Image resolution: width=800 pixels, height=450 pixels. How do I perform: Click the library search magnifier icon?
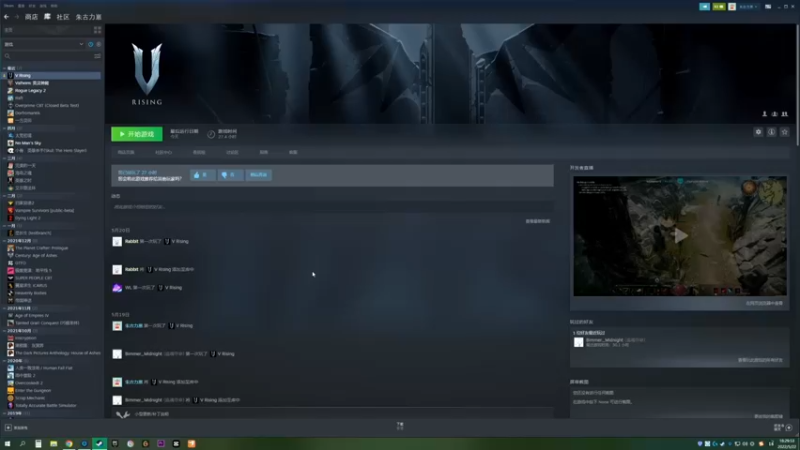pos(7,56)
